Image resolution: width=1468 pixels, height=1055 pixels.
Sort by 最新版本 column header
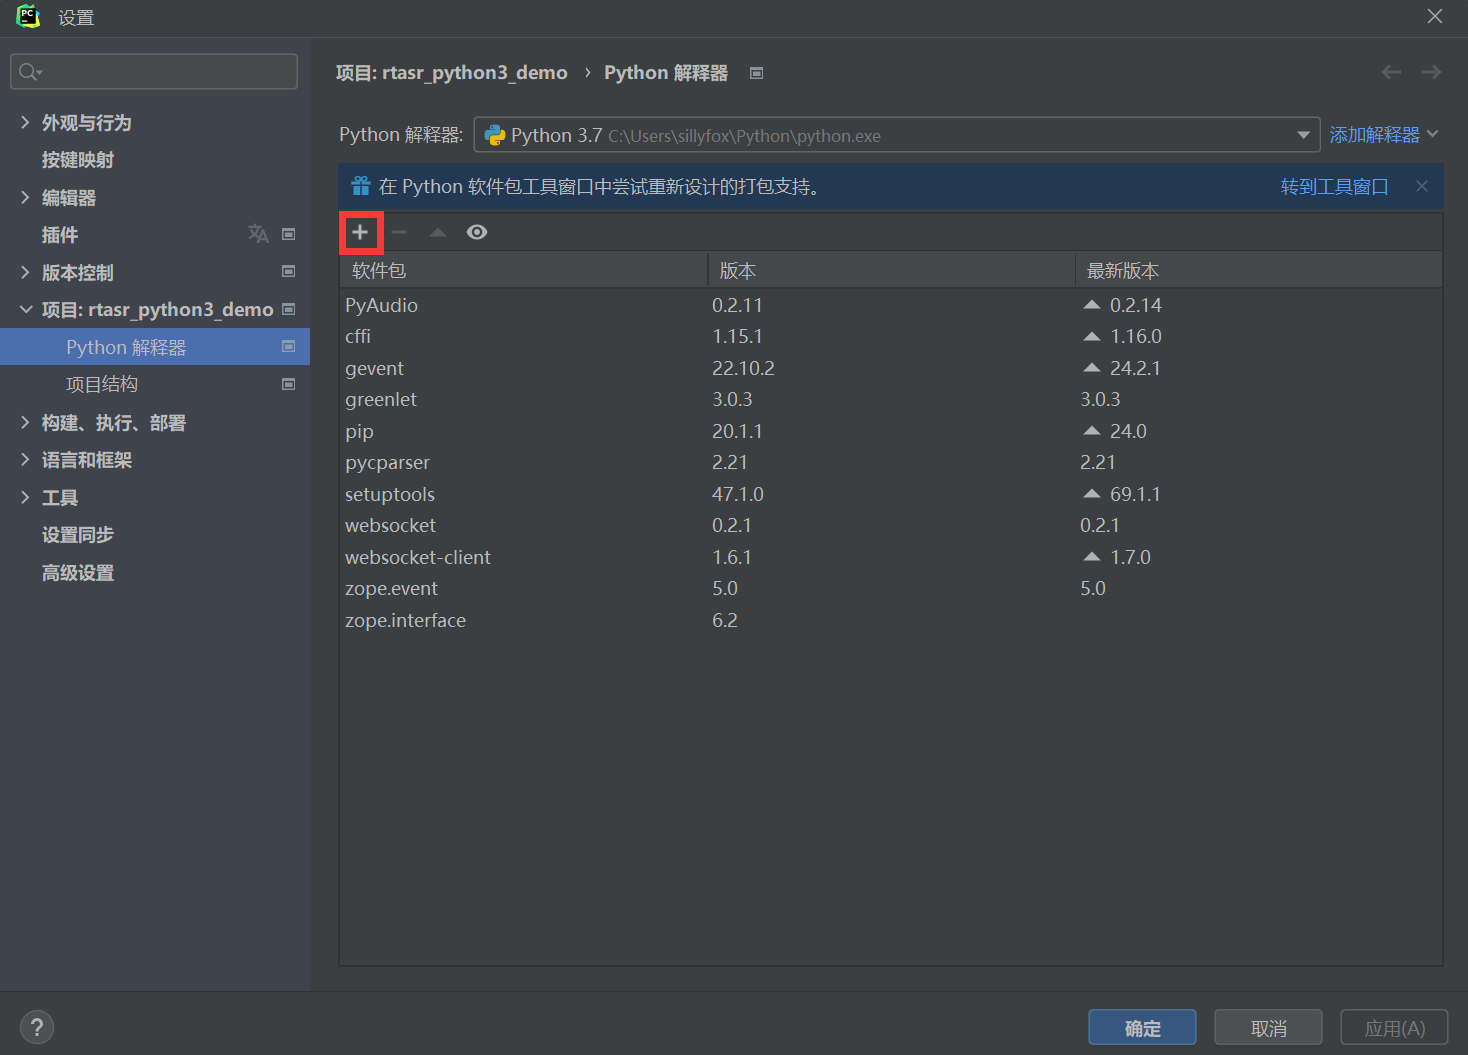click(1259, 271)
